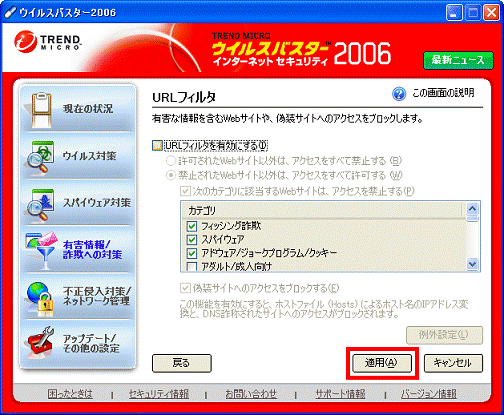504x415 pixels.
Task: Go to ウイルス対策 section
Action: coord(78,156)
